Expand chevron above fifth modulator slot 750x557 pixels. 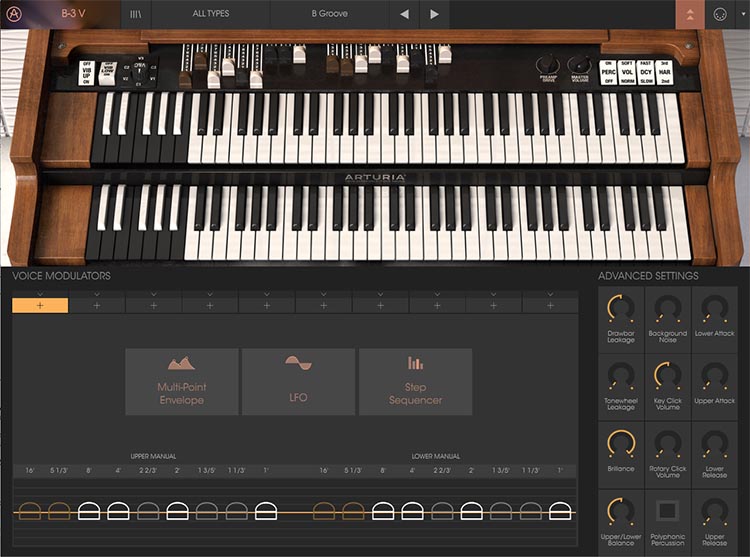(267, 294)
